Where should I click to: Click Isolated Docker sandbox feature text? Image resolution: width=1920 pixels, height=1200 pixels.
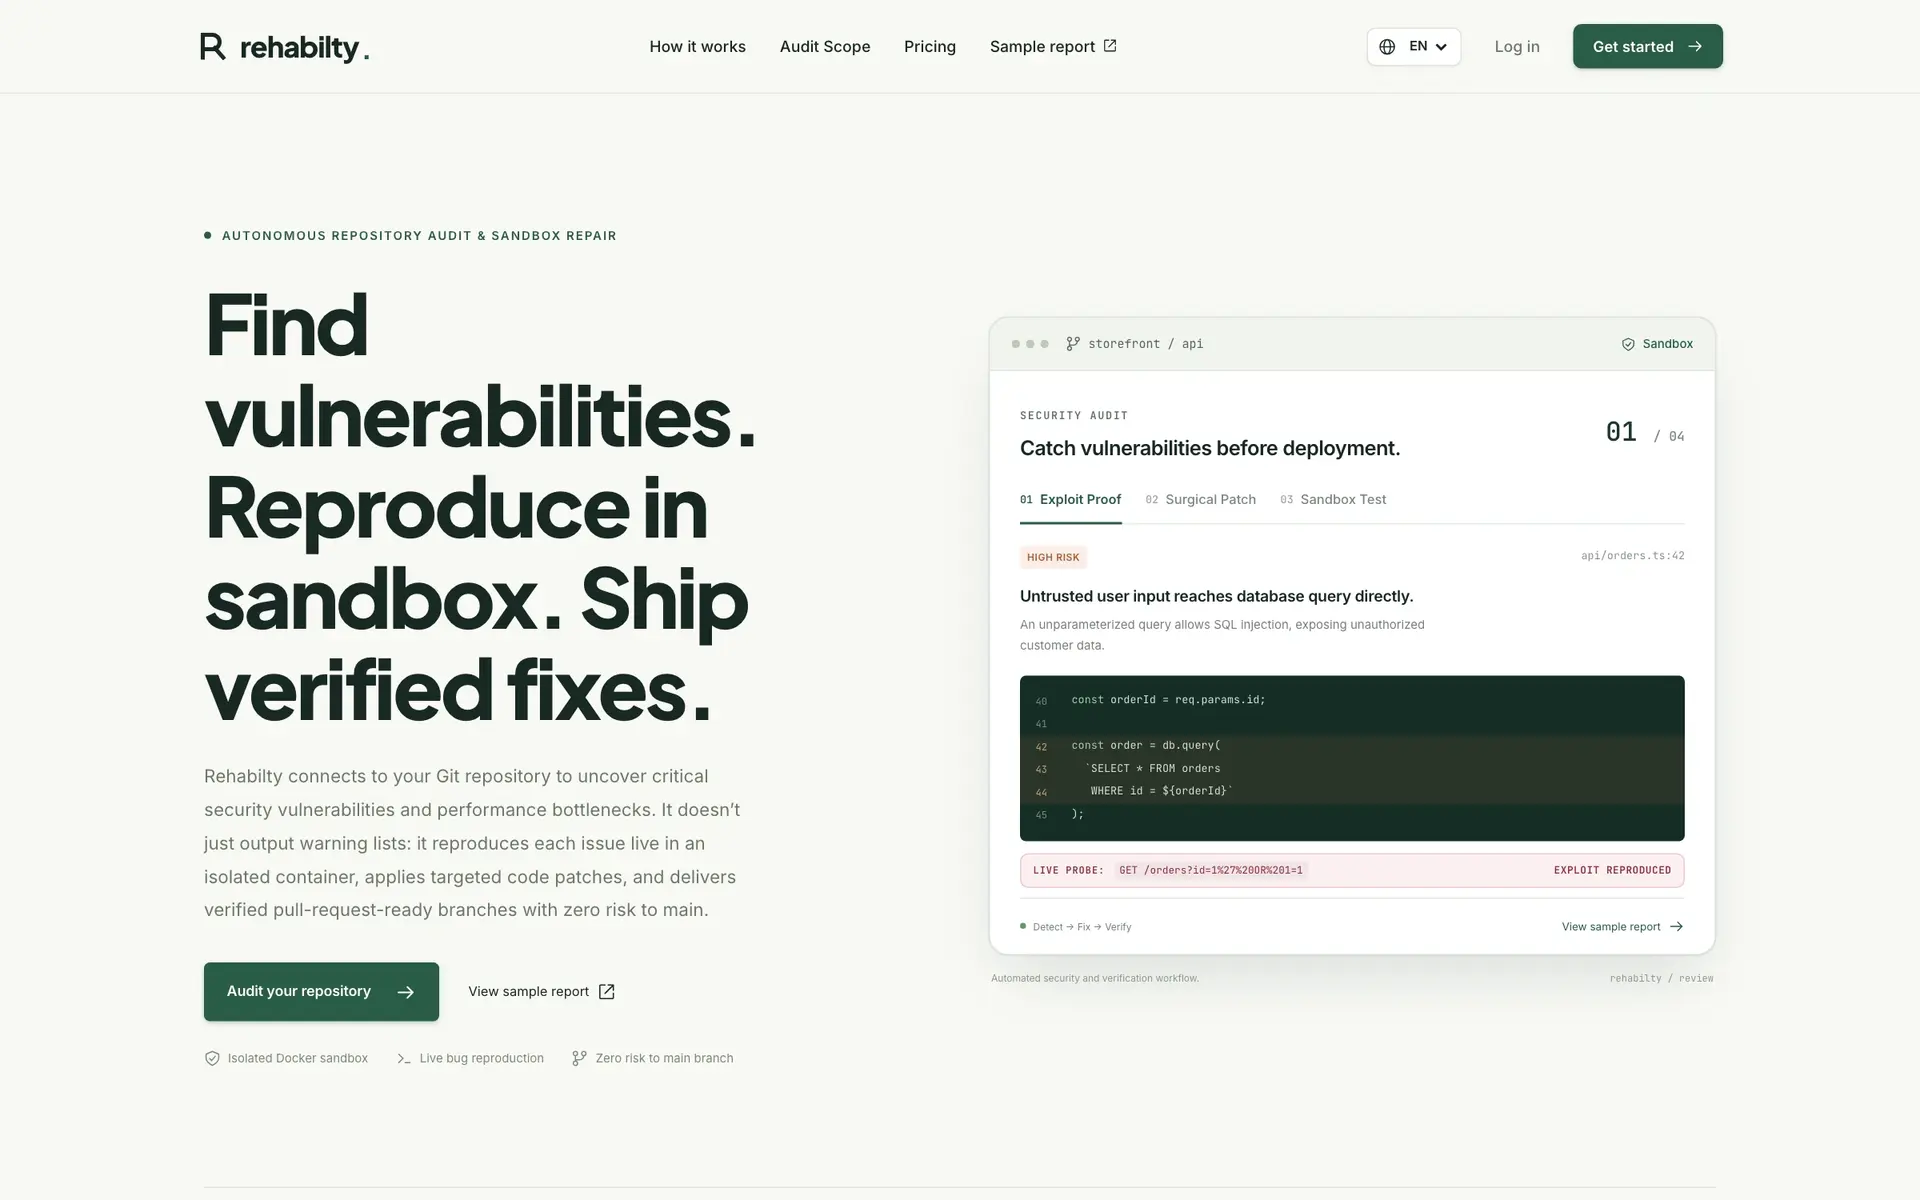pyautogui.click(x=298, y=1058)
